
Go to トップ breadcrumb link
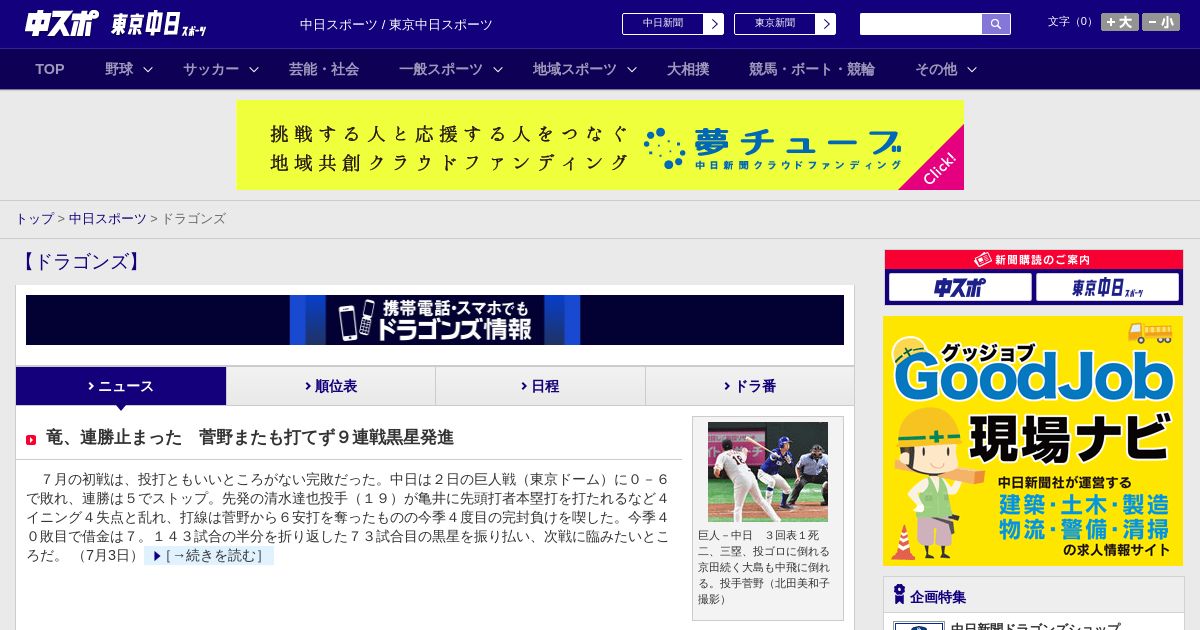click(34, 218)
